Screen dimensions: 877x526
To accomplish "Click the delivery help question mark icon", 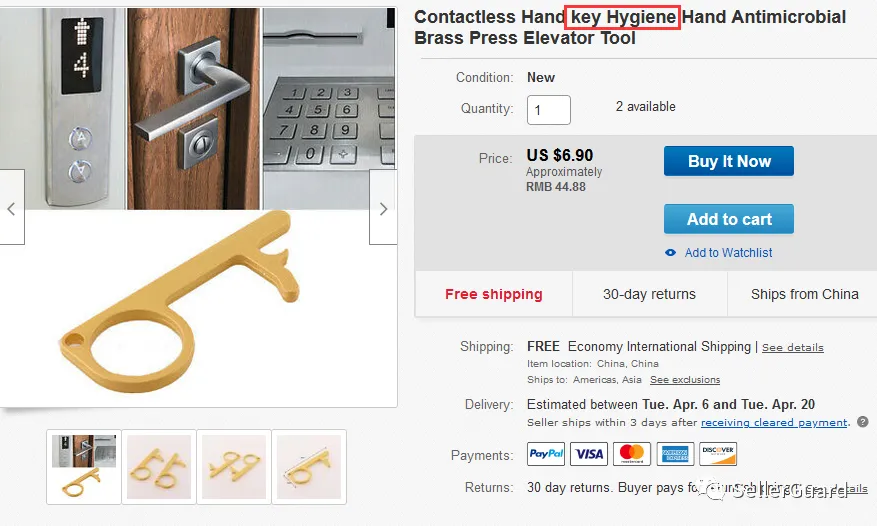I will coord(863,422).
